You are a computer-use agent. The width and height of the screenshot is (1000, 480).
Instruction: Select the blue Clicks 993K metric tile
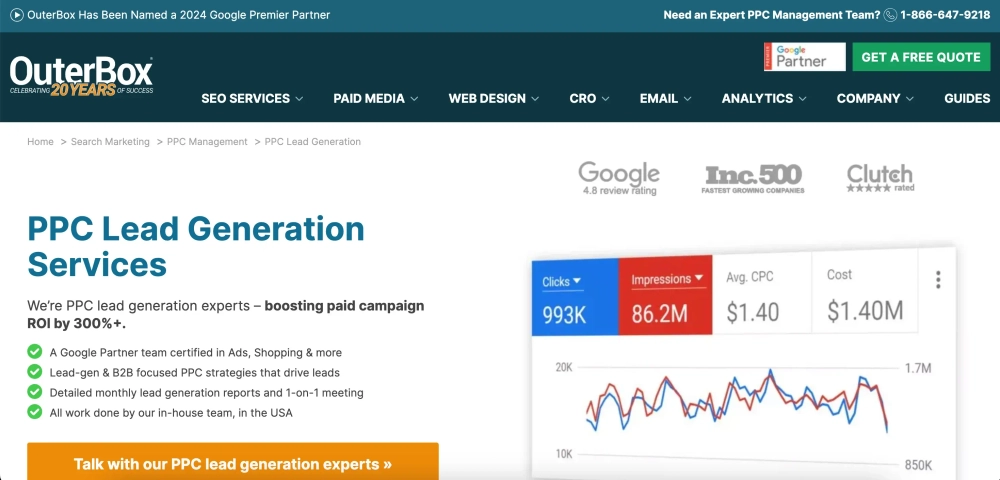coord(575,296)
